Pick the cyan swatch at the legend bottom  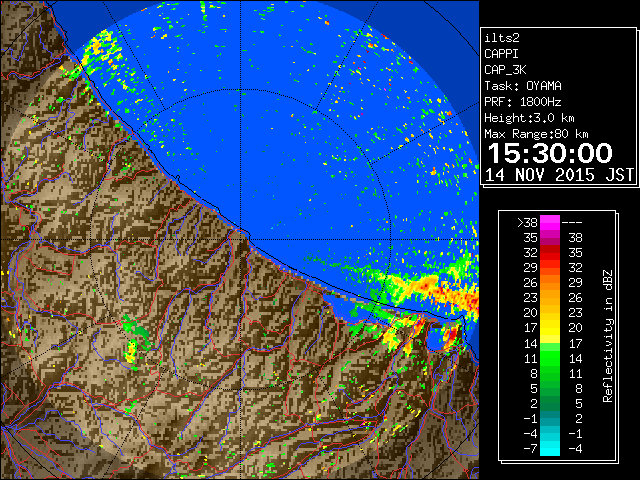(550, 449)
